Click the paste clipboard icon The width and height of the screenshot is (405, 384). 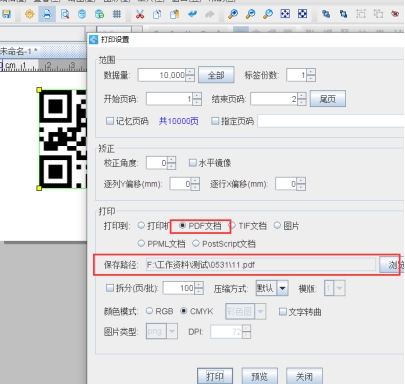[175, 14]
